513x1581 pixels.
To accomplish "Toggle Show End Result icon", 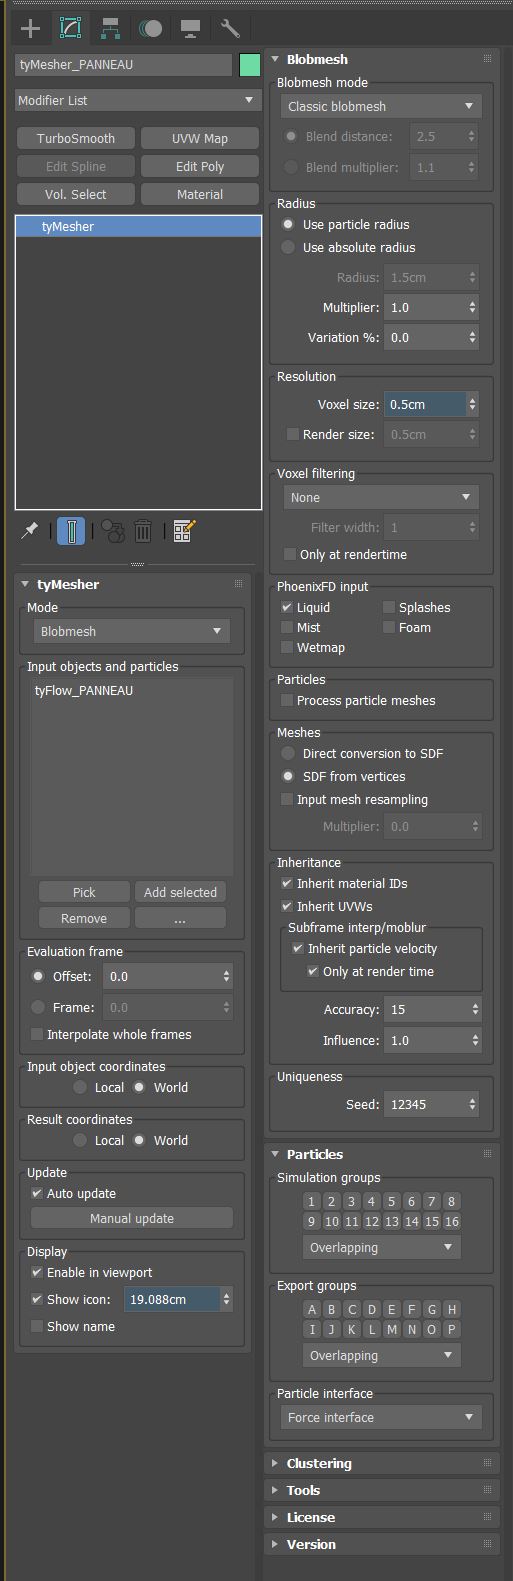I will pos(71,531).
